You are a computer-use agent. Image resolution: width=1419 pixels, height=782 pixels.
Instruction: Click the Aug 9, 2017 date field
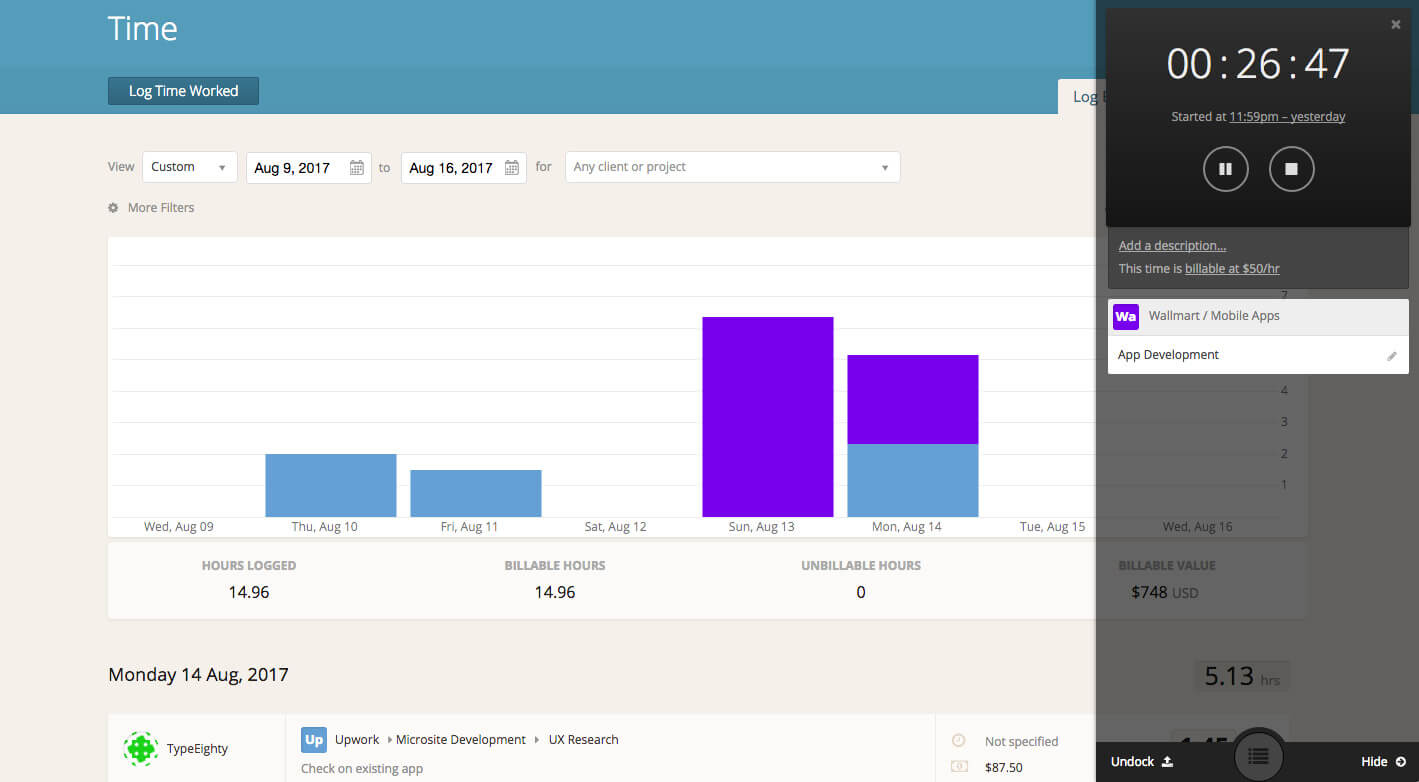coord(309,167)
